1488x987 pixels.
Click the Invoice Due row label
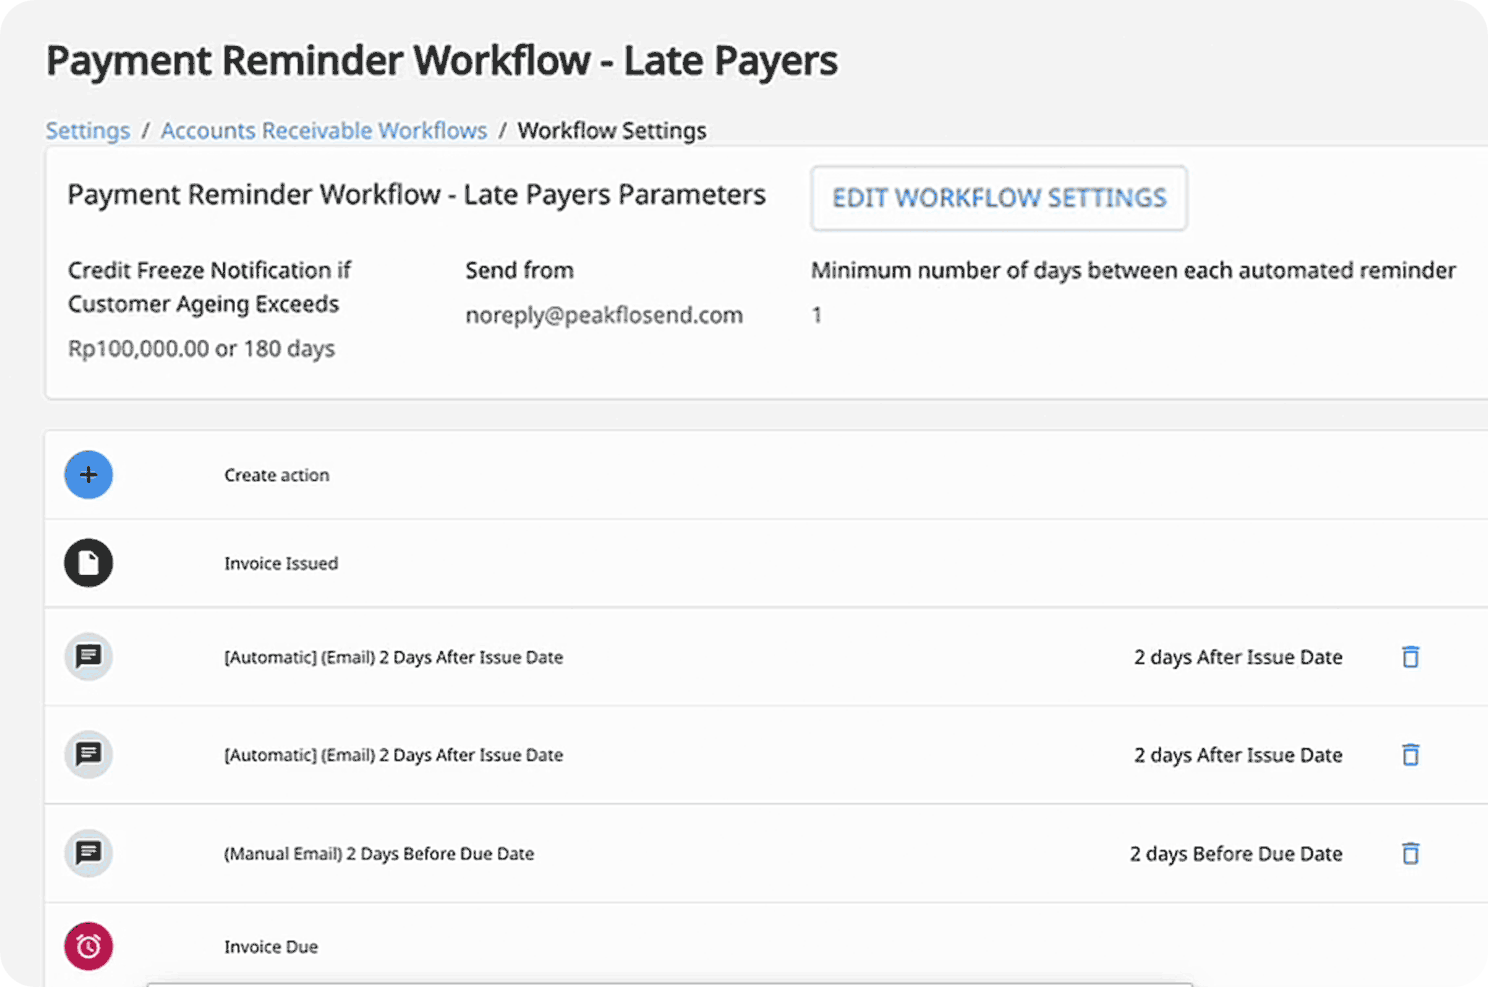coord(271,947)
